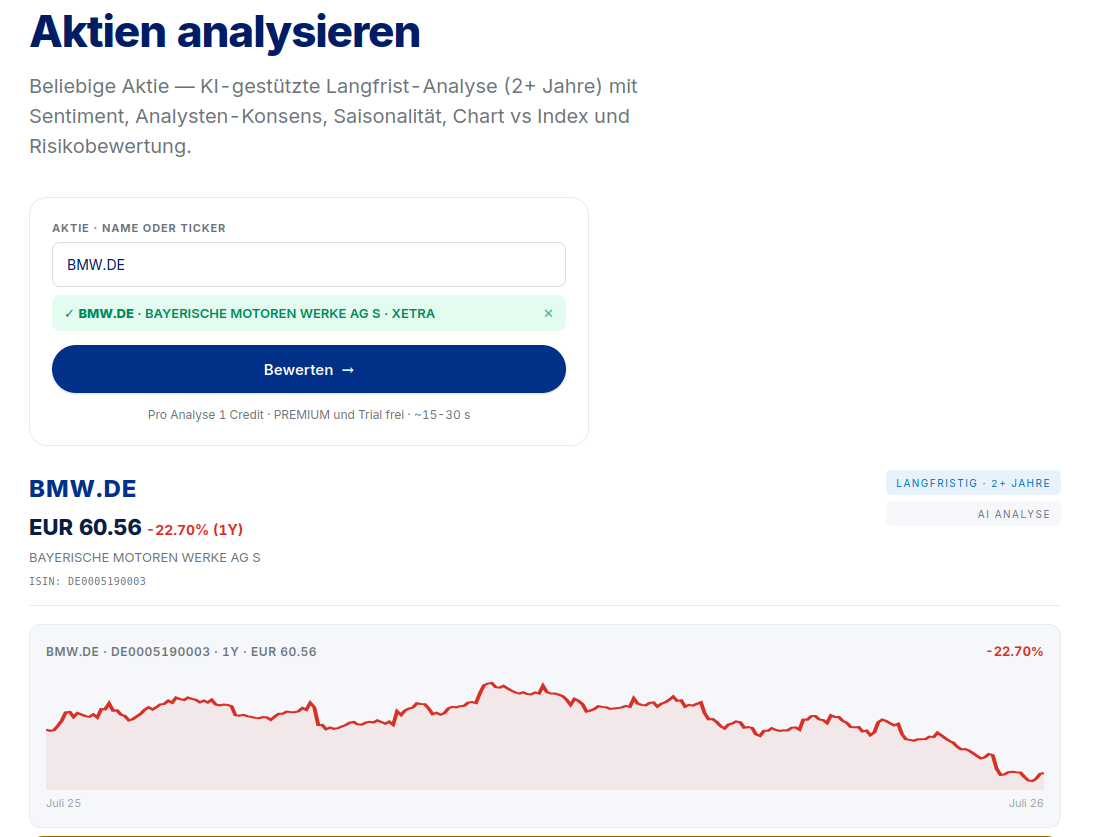Click the AI ANALYSE badge
This screenshot has width=1096, height=837.
click(x=973, y=514)
